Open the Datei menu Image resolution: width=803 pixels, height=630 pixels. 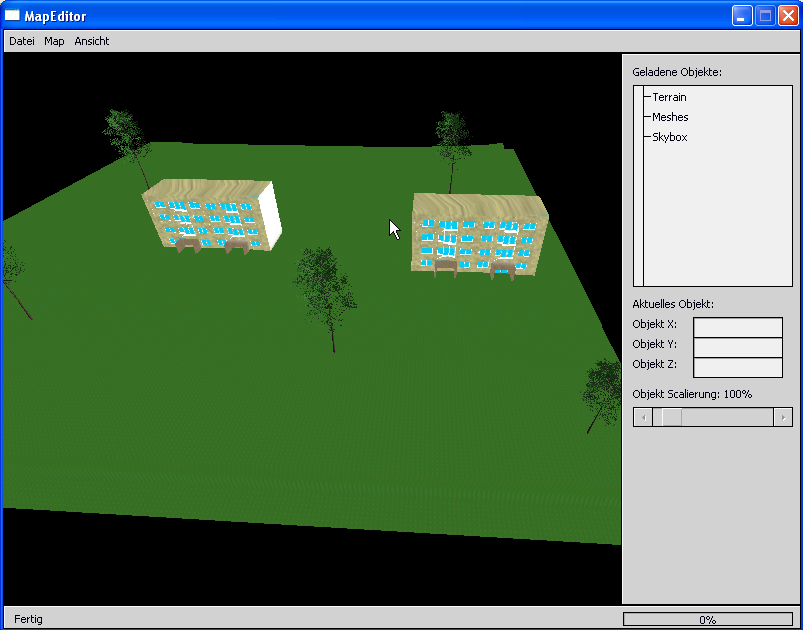coord(21,41)
